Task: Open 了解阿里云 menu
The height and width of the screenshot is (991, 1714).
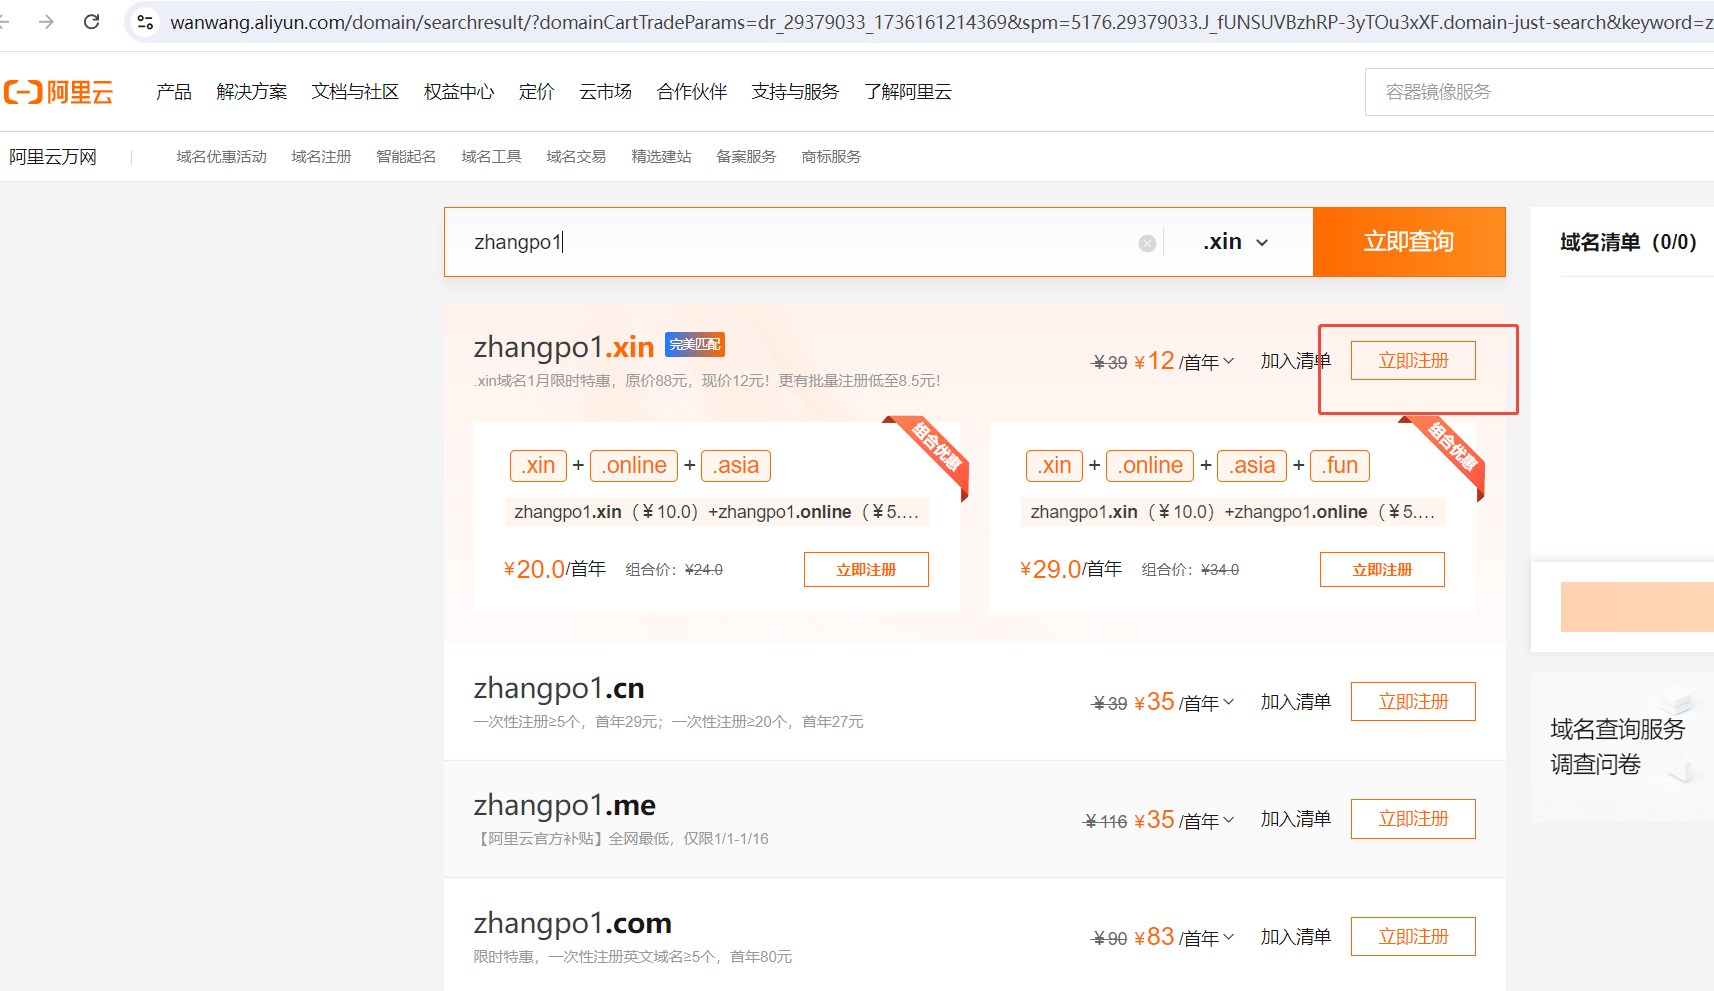Action: pos(908,92)
